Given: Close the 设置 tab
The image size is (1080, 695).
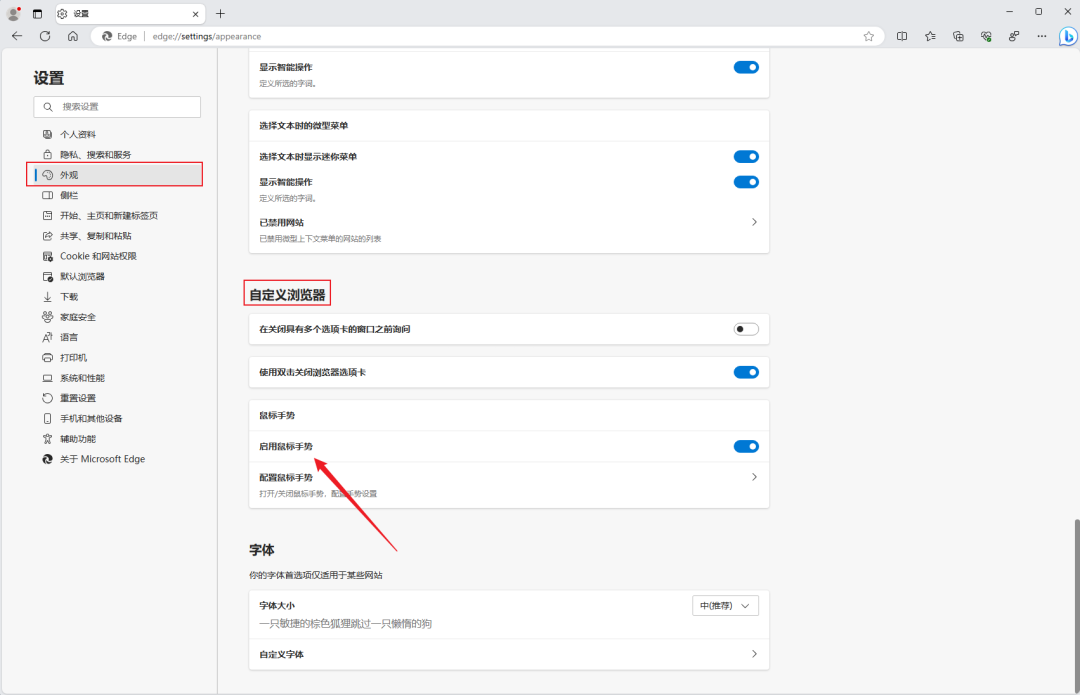Looking at the screenshot, I should point(196,14).
